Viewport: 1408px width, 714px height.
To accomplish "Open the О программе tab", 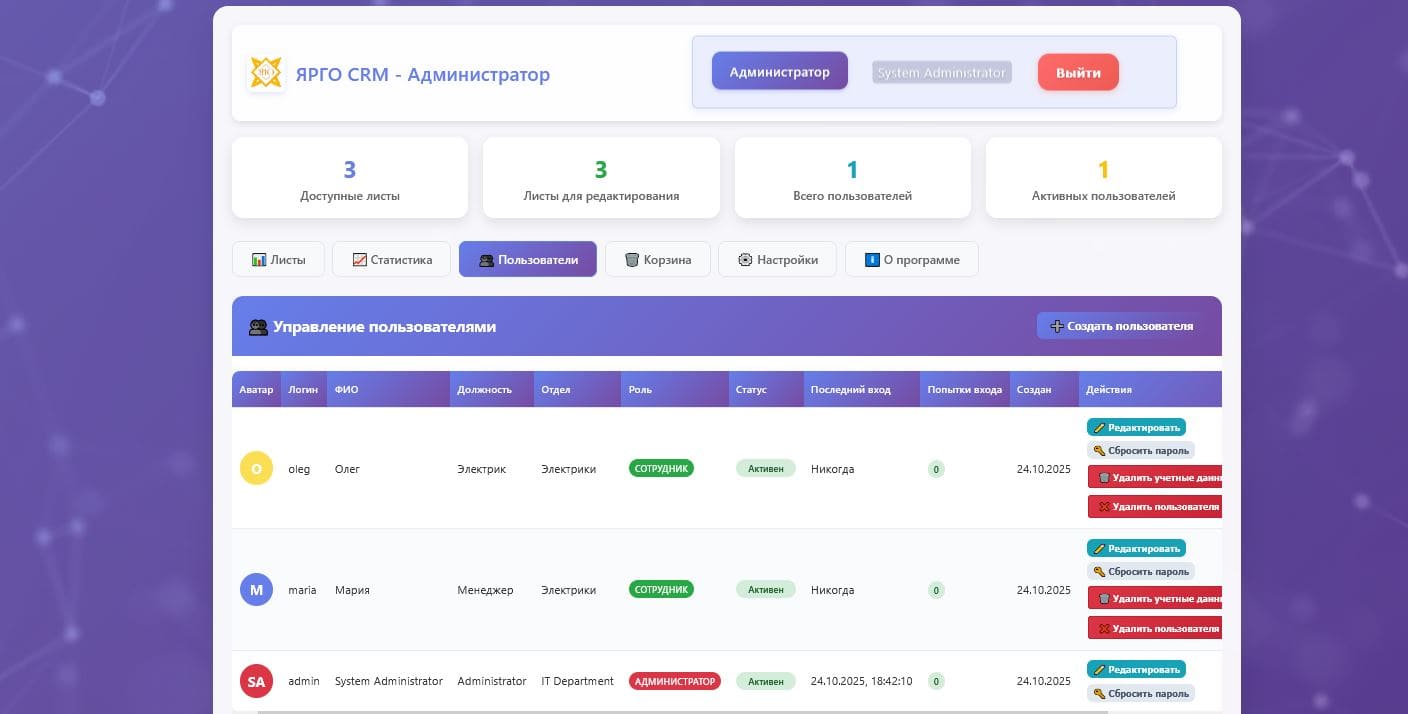I will 911,259.
